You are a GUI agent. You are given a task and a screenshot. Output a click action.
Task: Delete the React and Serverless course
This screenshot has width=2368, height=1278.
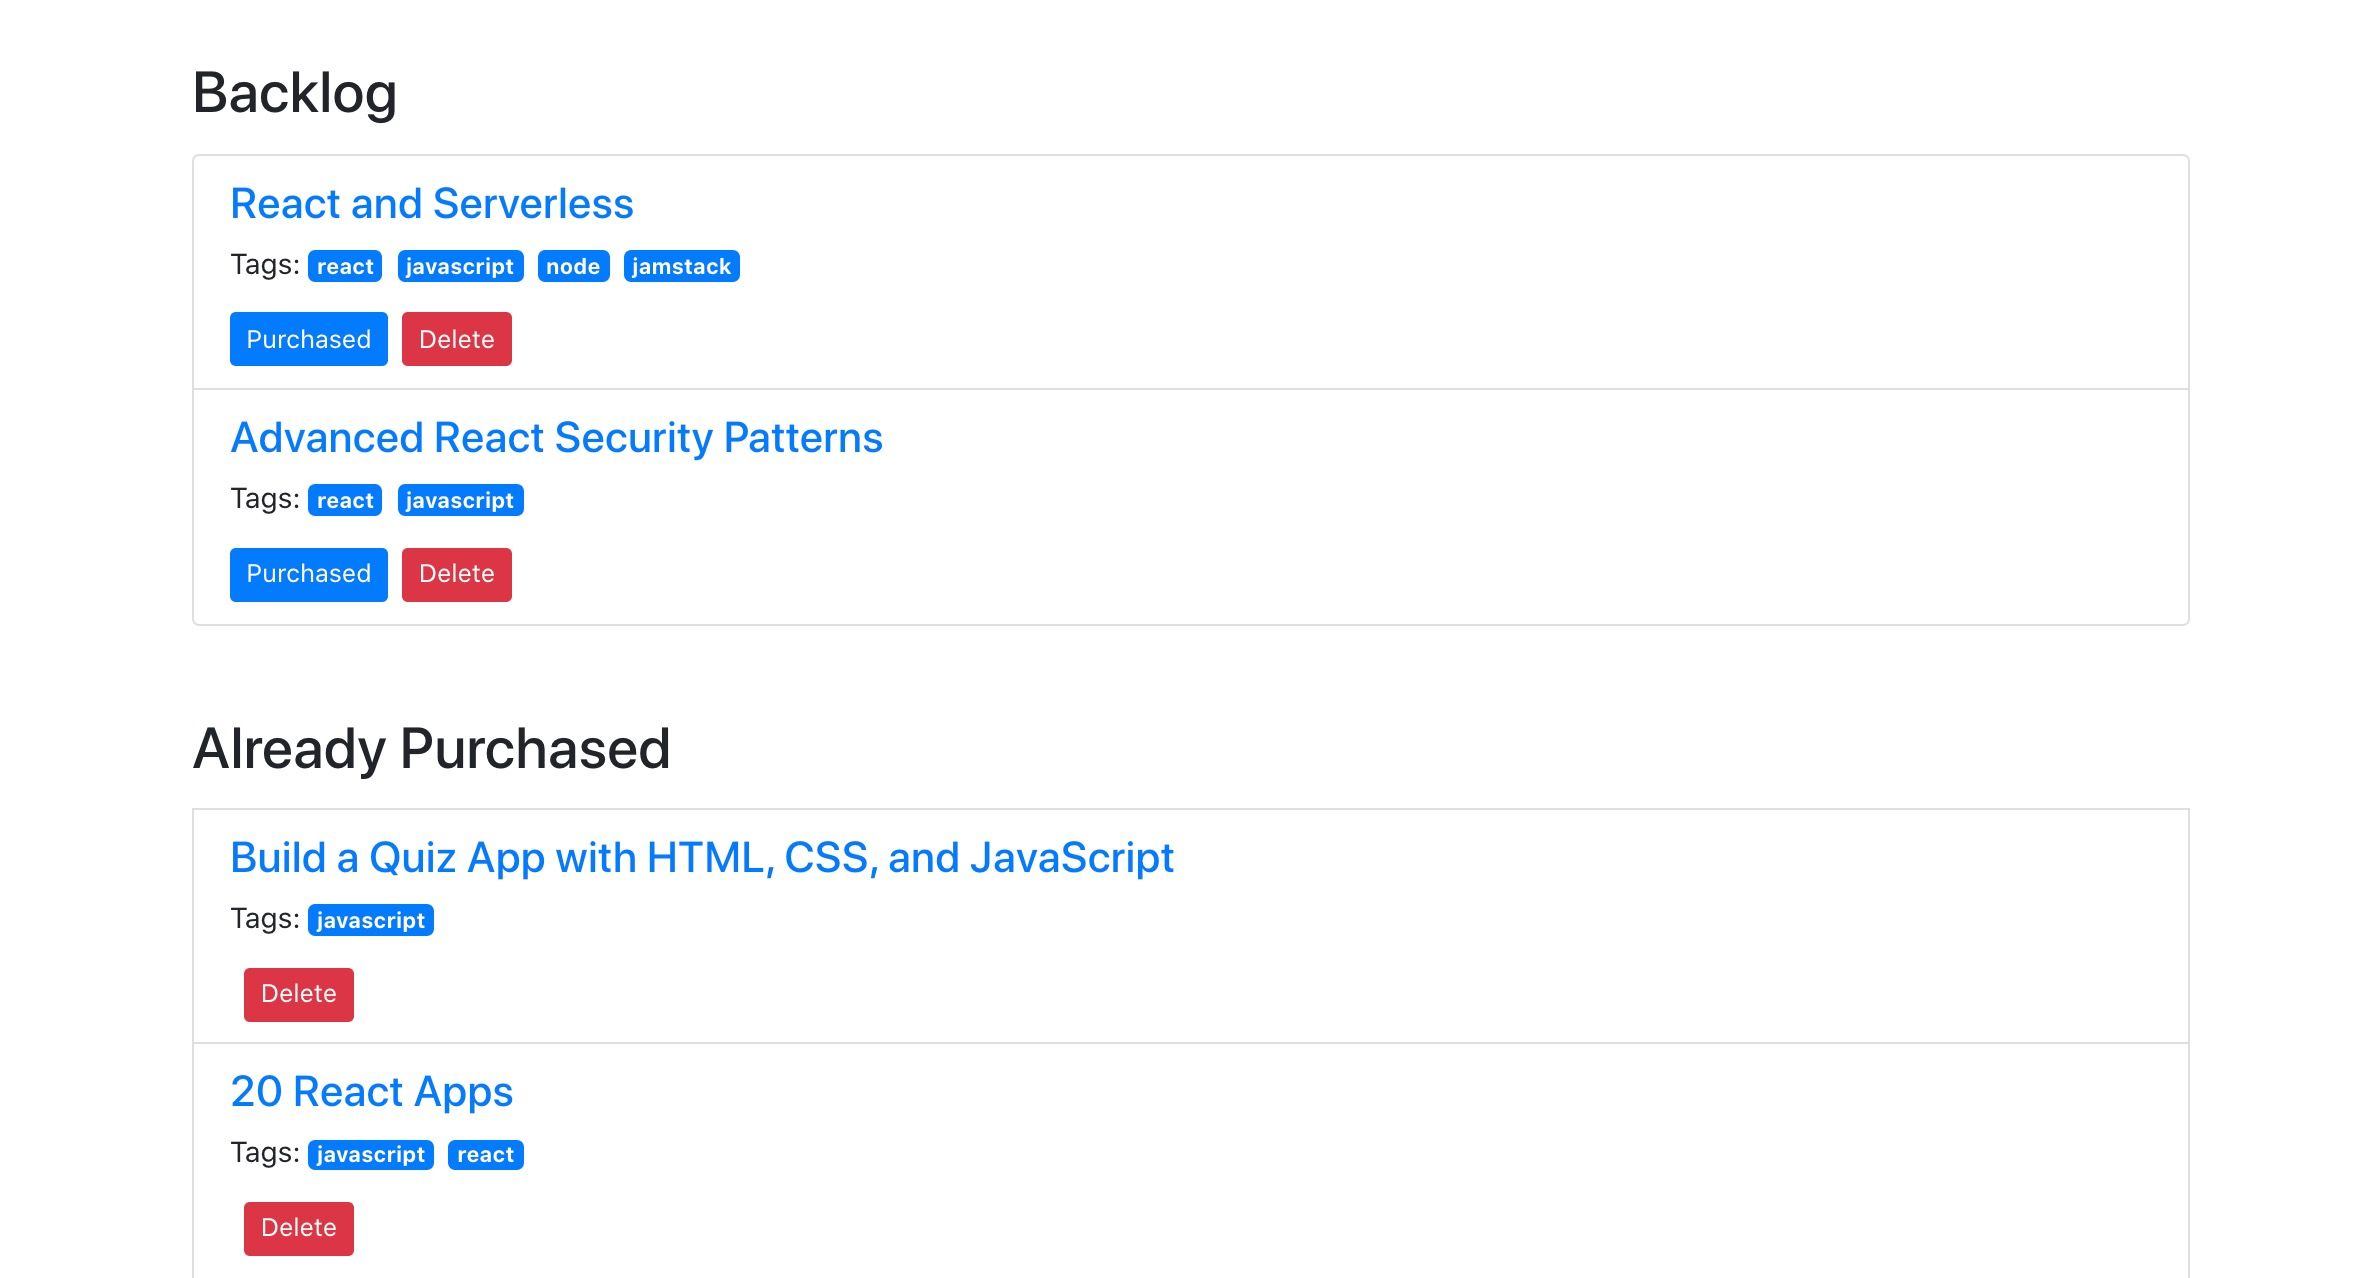[456, 339]
